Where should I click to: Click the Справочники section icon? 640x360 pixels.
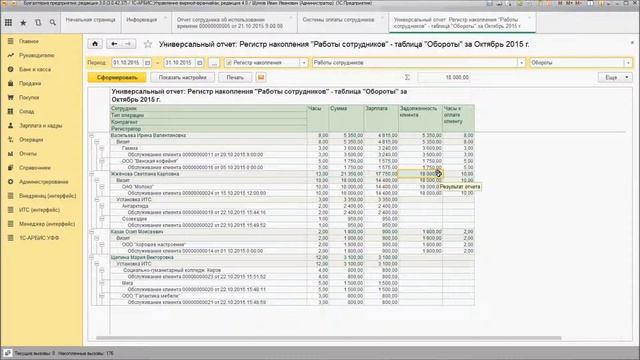point(11,168)
